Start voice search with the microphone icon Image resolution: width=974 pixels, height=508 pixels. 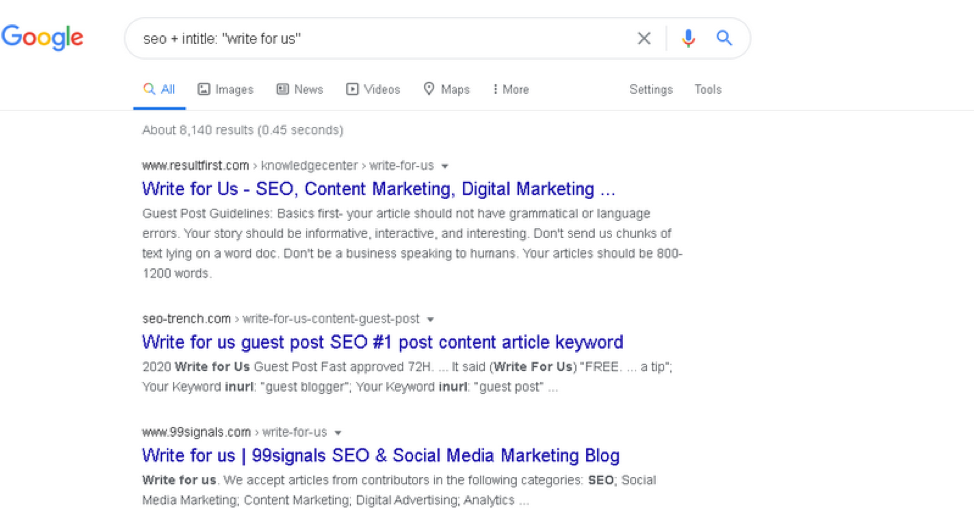[688, 39]
